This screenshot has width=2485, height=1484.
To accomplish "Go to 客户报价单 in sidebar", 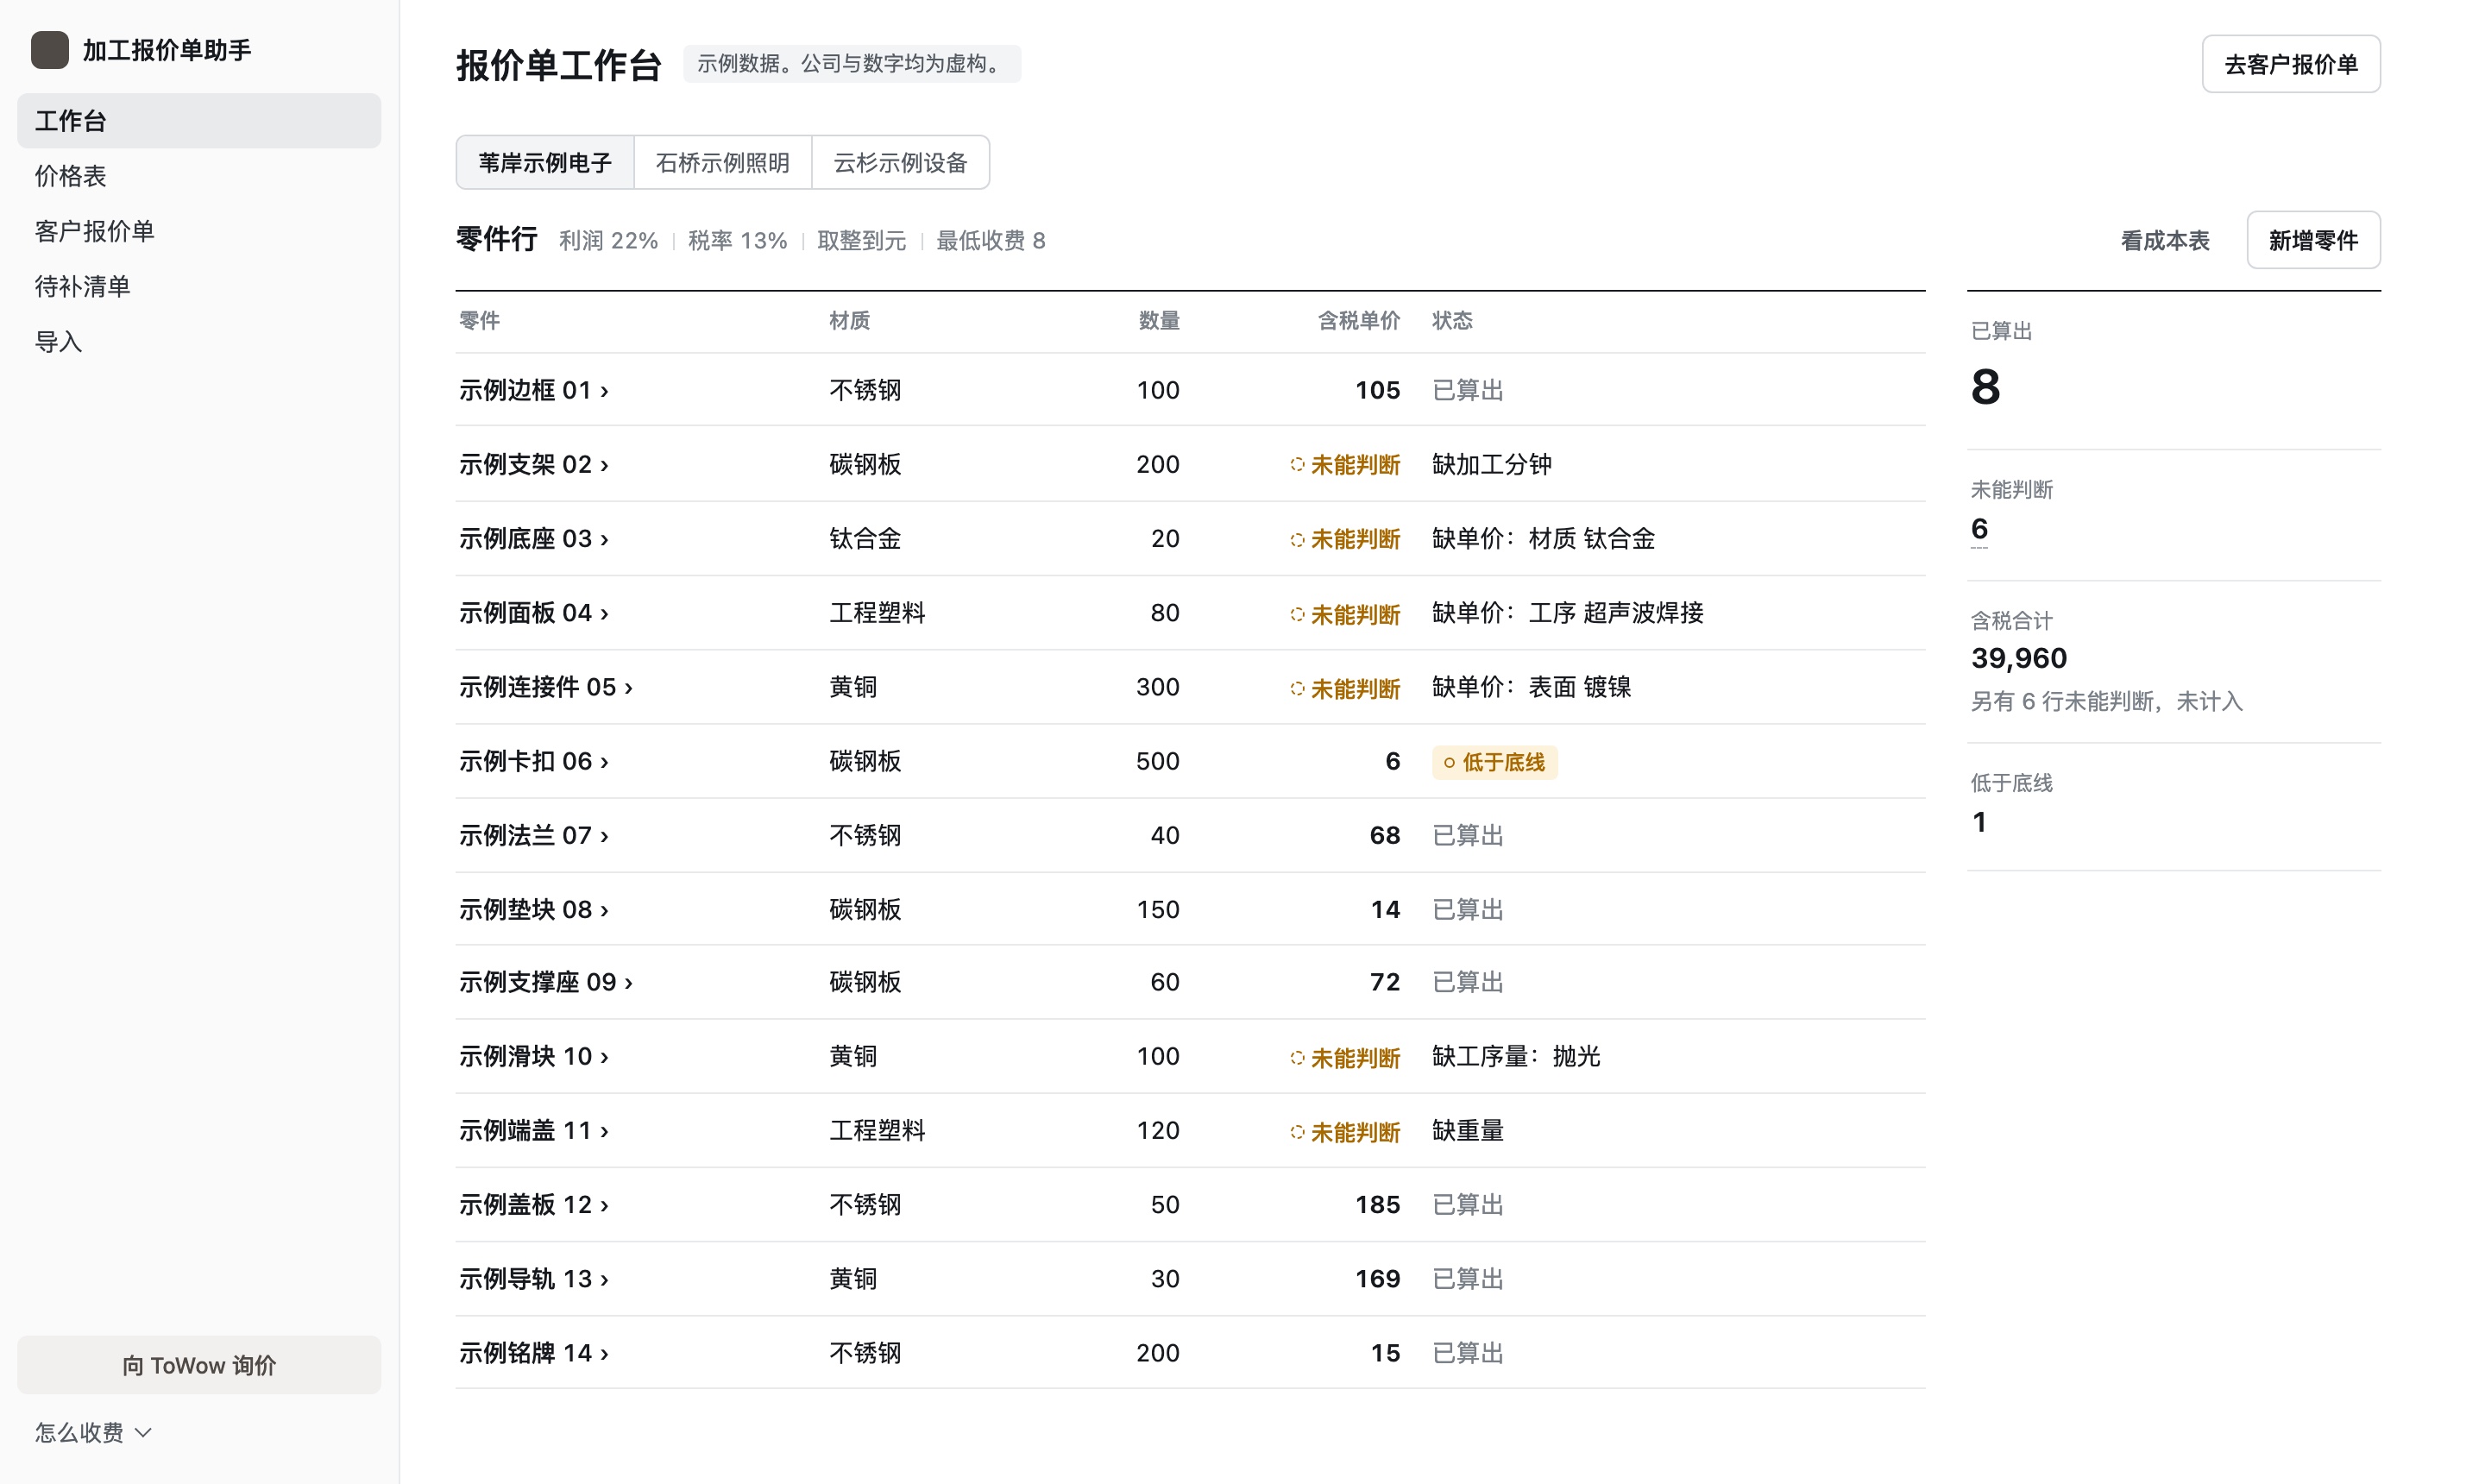I will 199,231.
